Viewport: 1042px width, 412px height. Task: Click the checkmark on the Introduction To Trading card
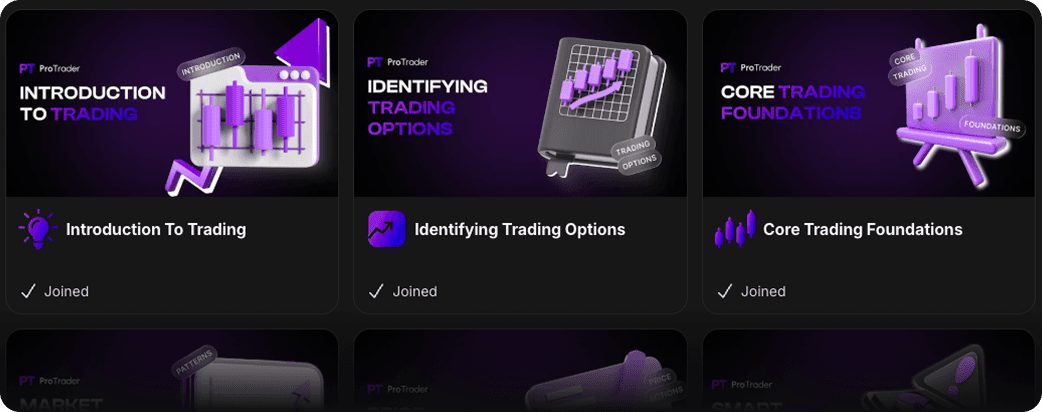click(x=28, y=291)
